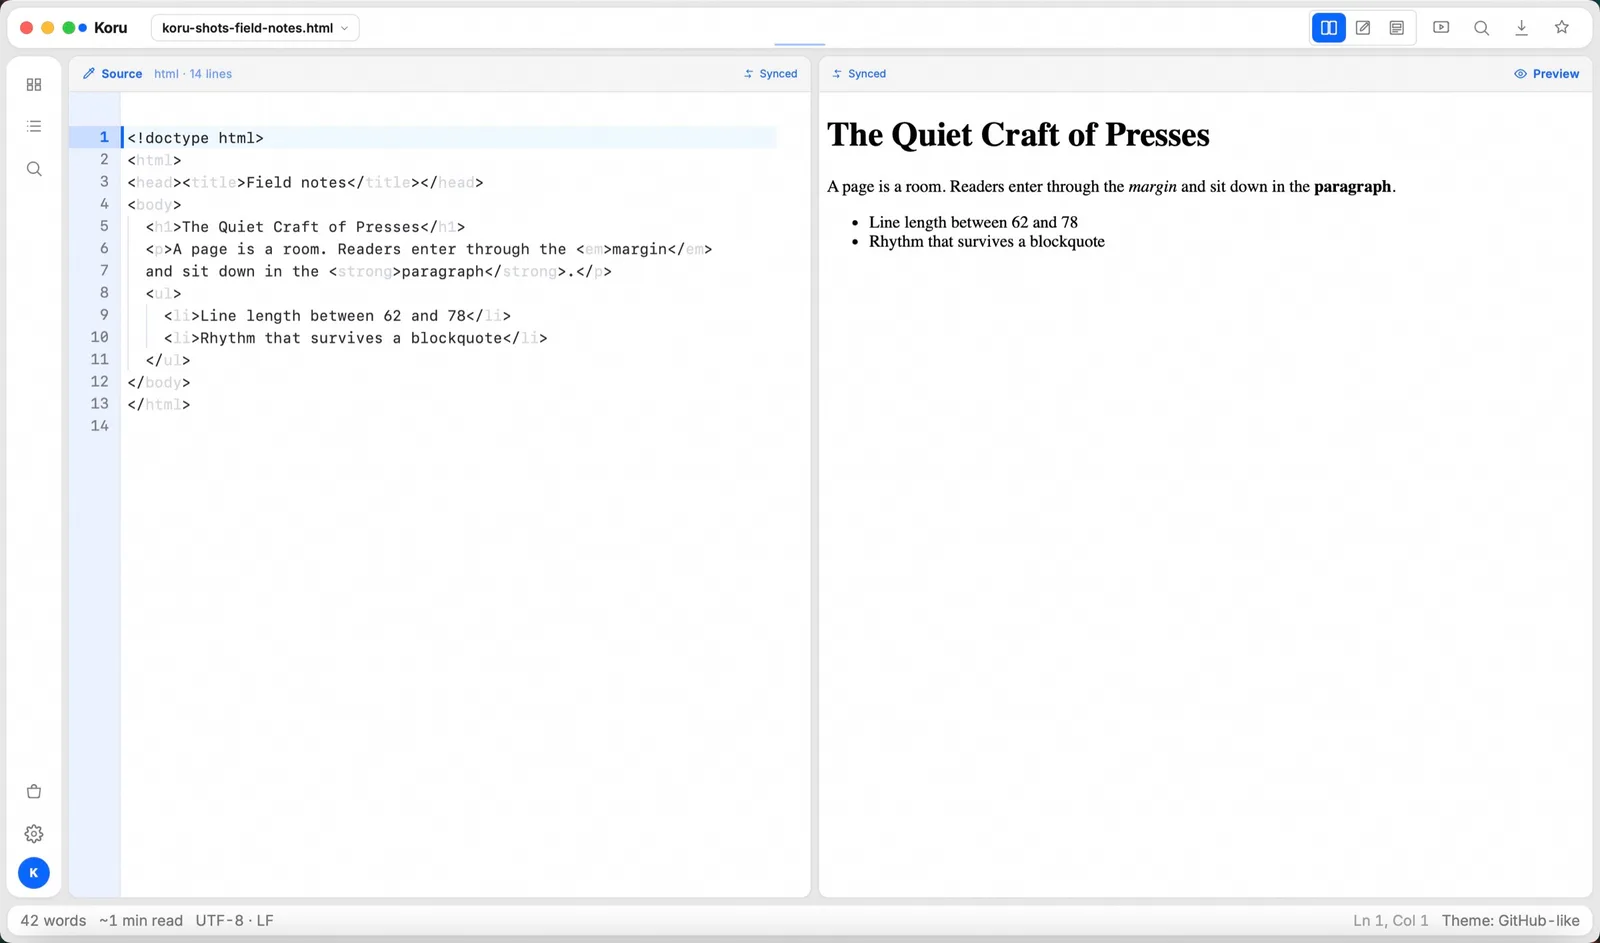Screen dimensions: 1600x943
Task: Open the file name dropdown koru-shots-field-notes.html
Action: click(255, 28)
